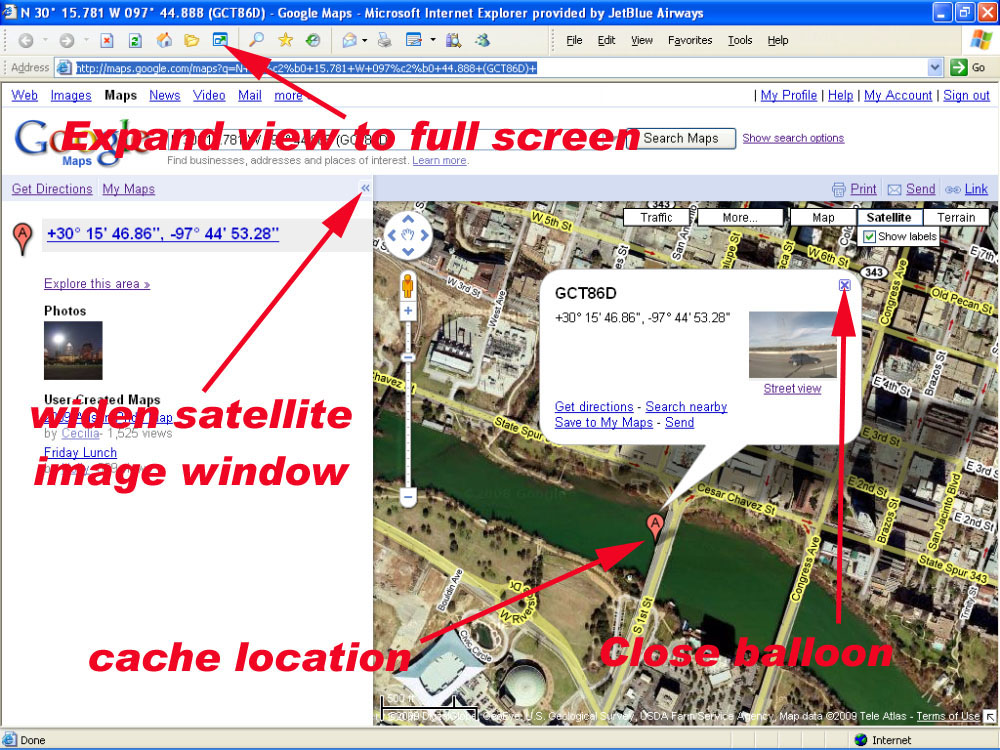Click the Street view link in balloon
This screenshot has width=1000, height=750.
[792, 388]
